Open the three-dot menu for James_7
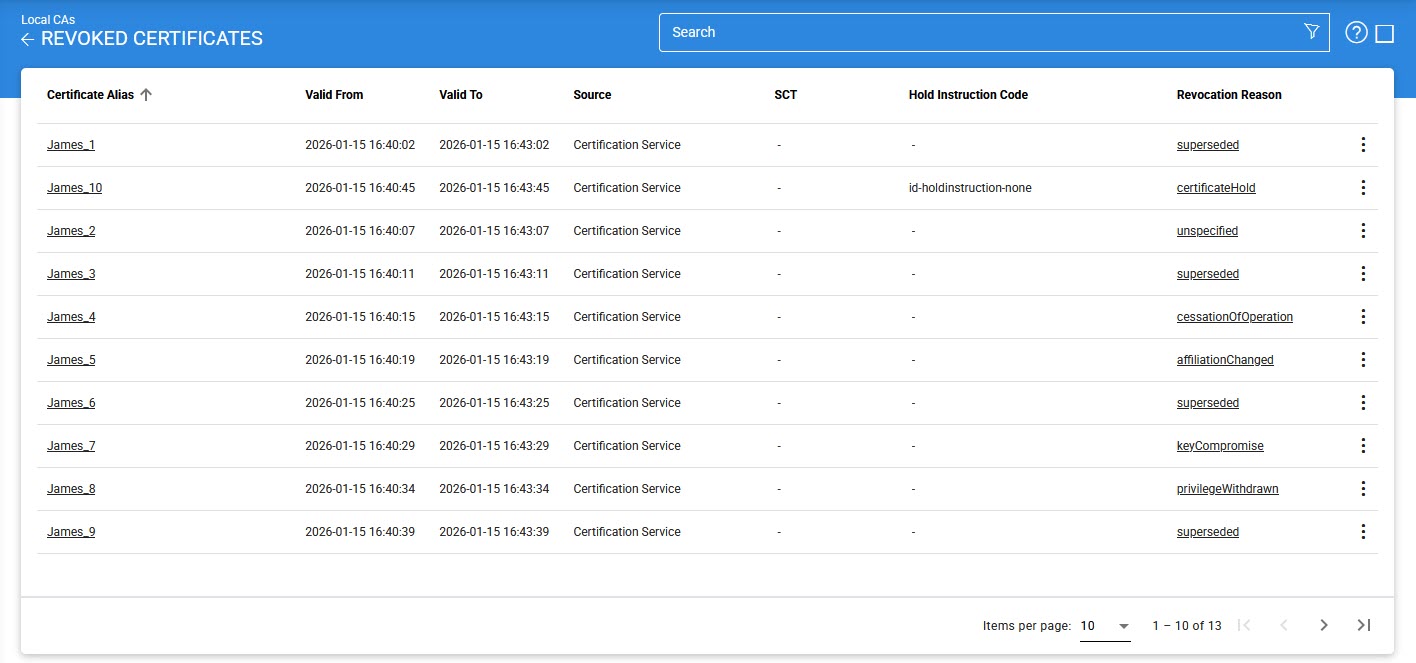This screenshot has width=1416, height=663. pyautogui.click(x=1362, y=446)
